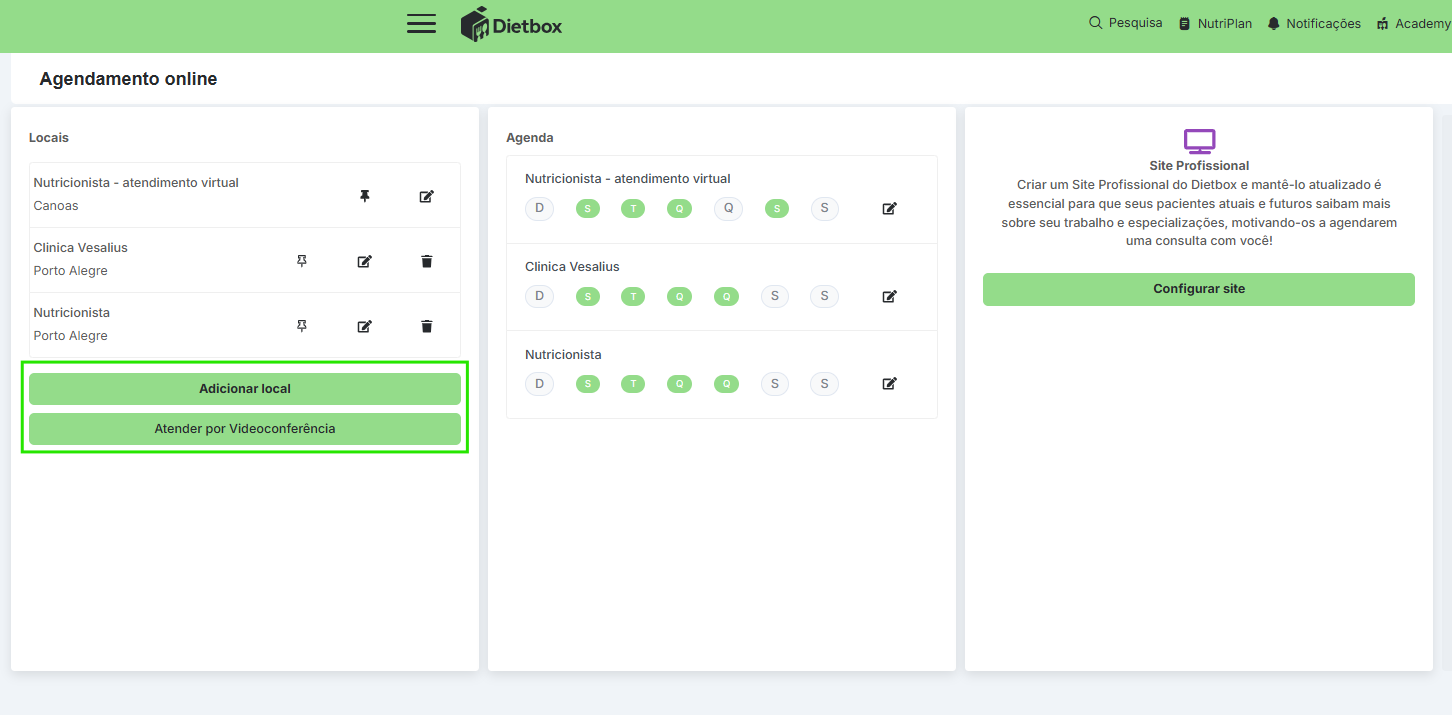1452x715 pixels.
Task: Edit agenda for Nutricionista - atendimento virtual
Action: point(890,209)
